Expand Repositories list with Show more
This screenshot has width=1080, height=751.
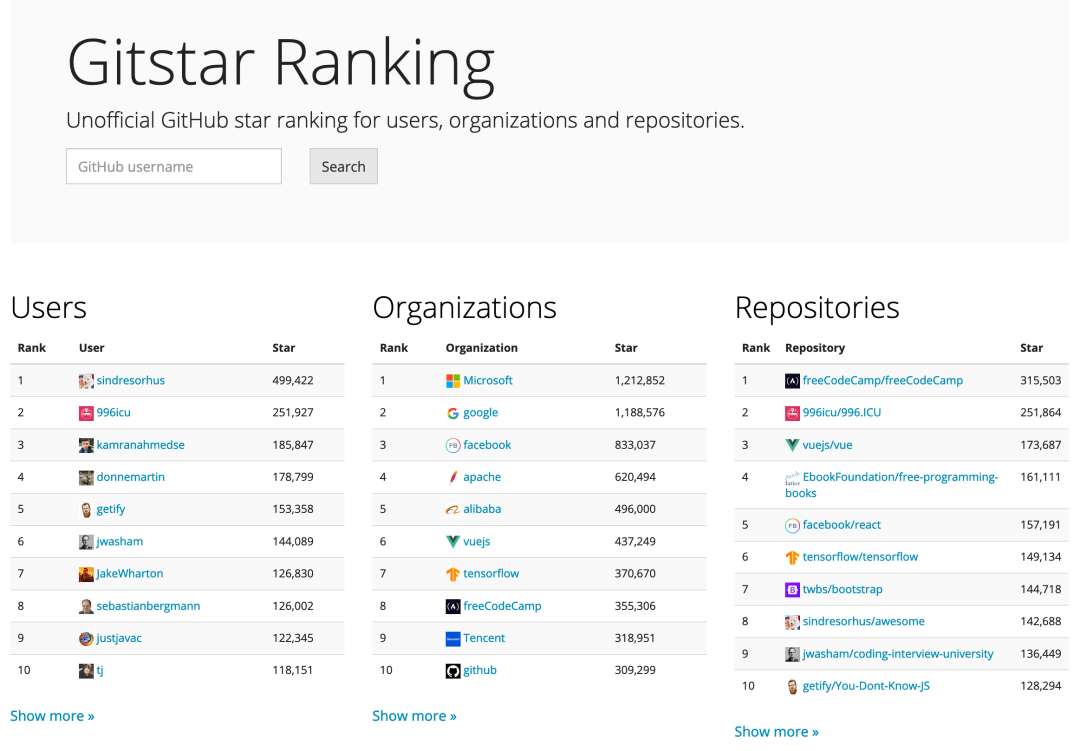776,732
